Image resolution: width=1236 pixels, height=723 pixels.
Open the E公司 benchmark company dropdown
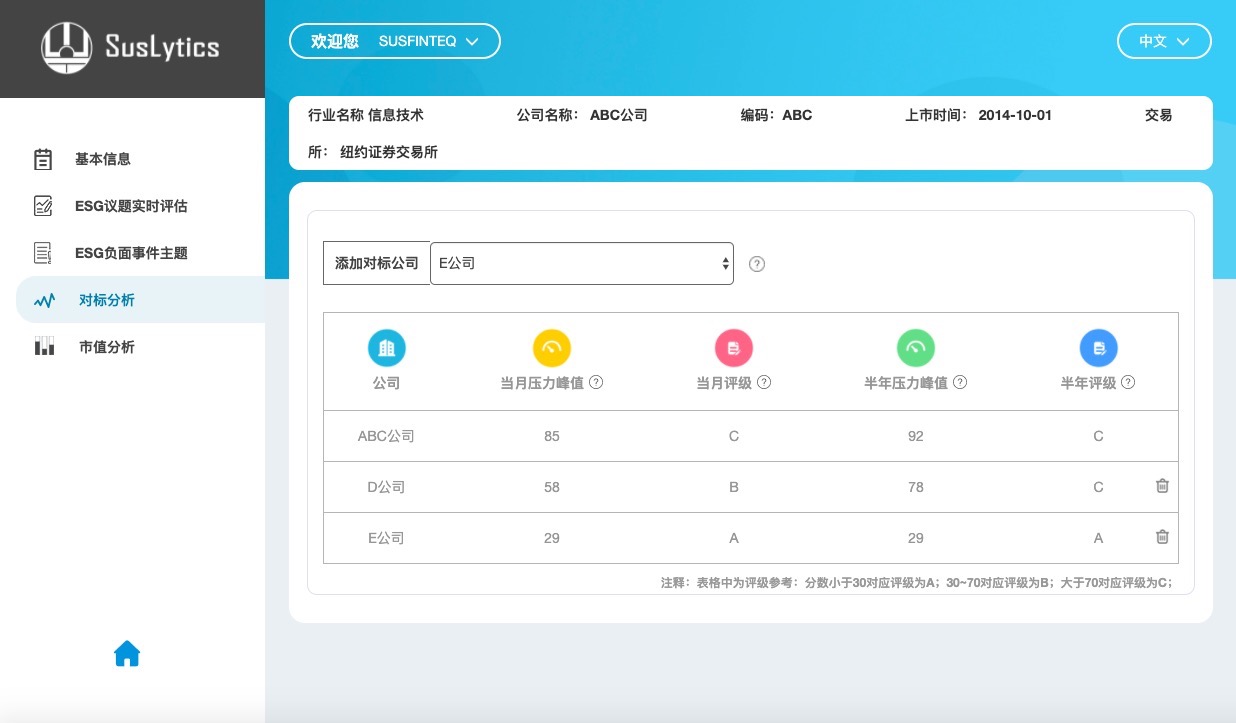tap(581, 264)
